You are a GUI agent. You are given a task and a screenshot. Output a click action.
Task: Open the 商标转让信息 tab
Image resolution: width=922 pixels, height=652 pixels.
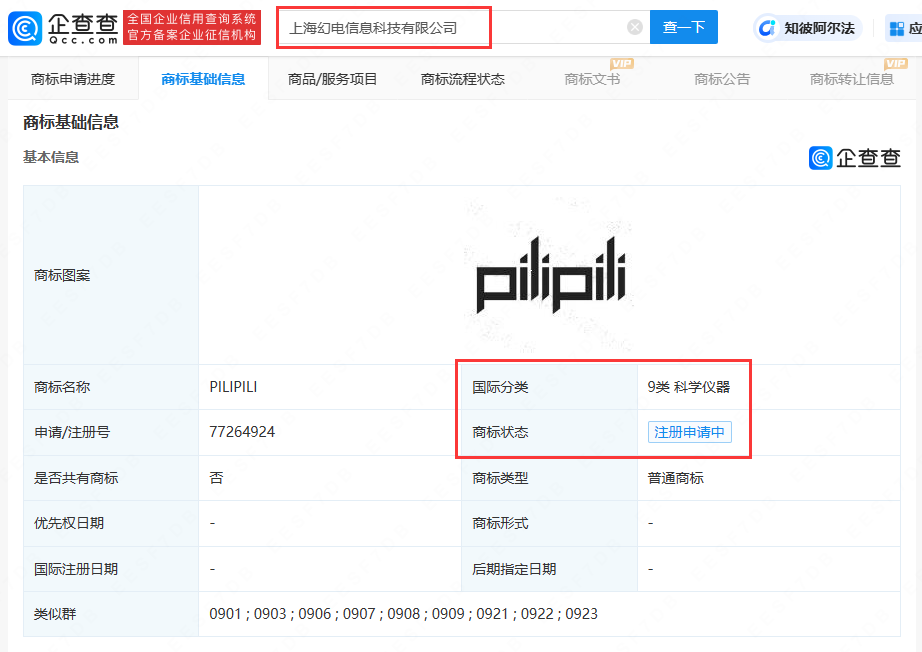[x=851, y=79]
